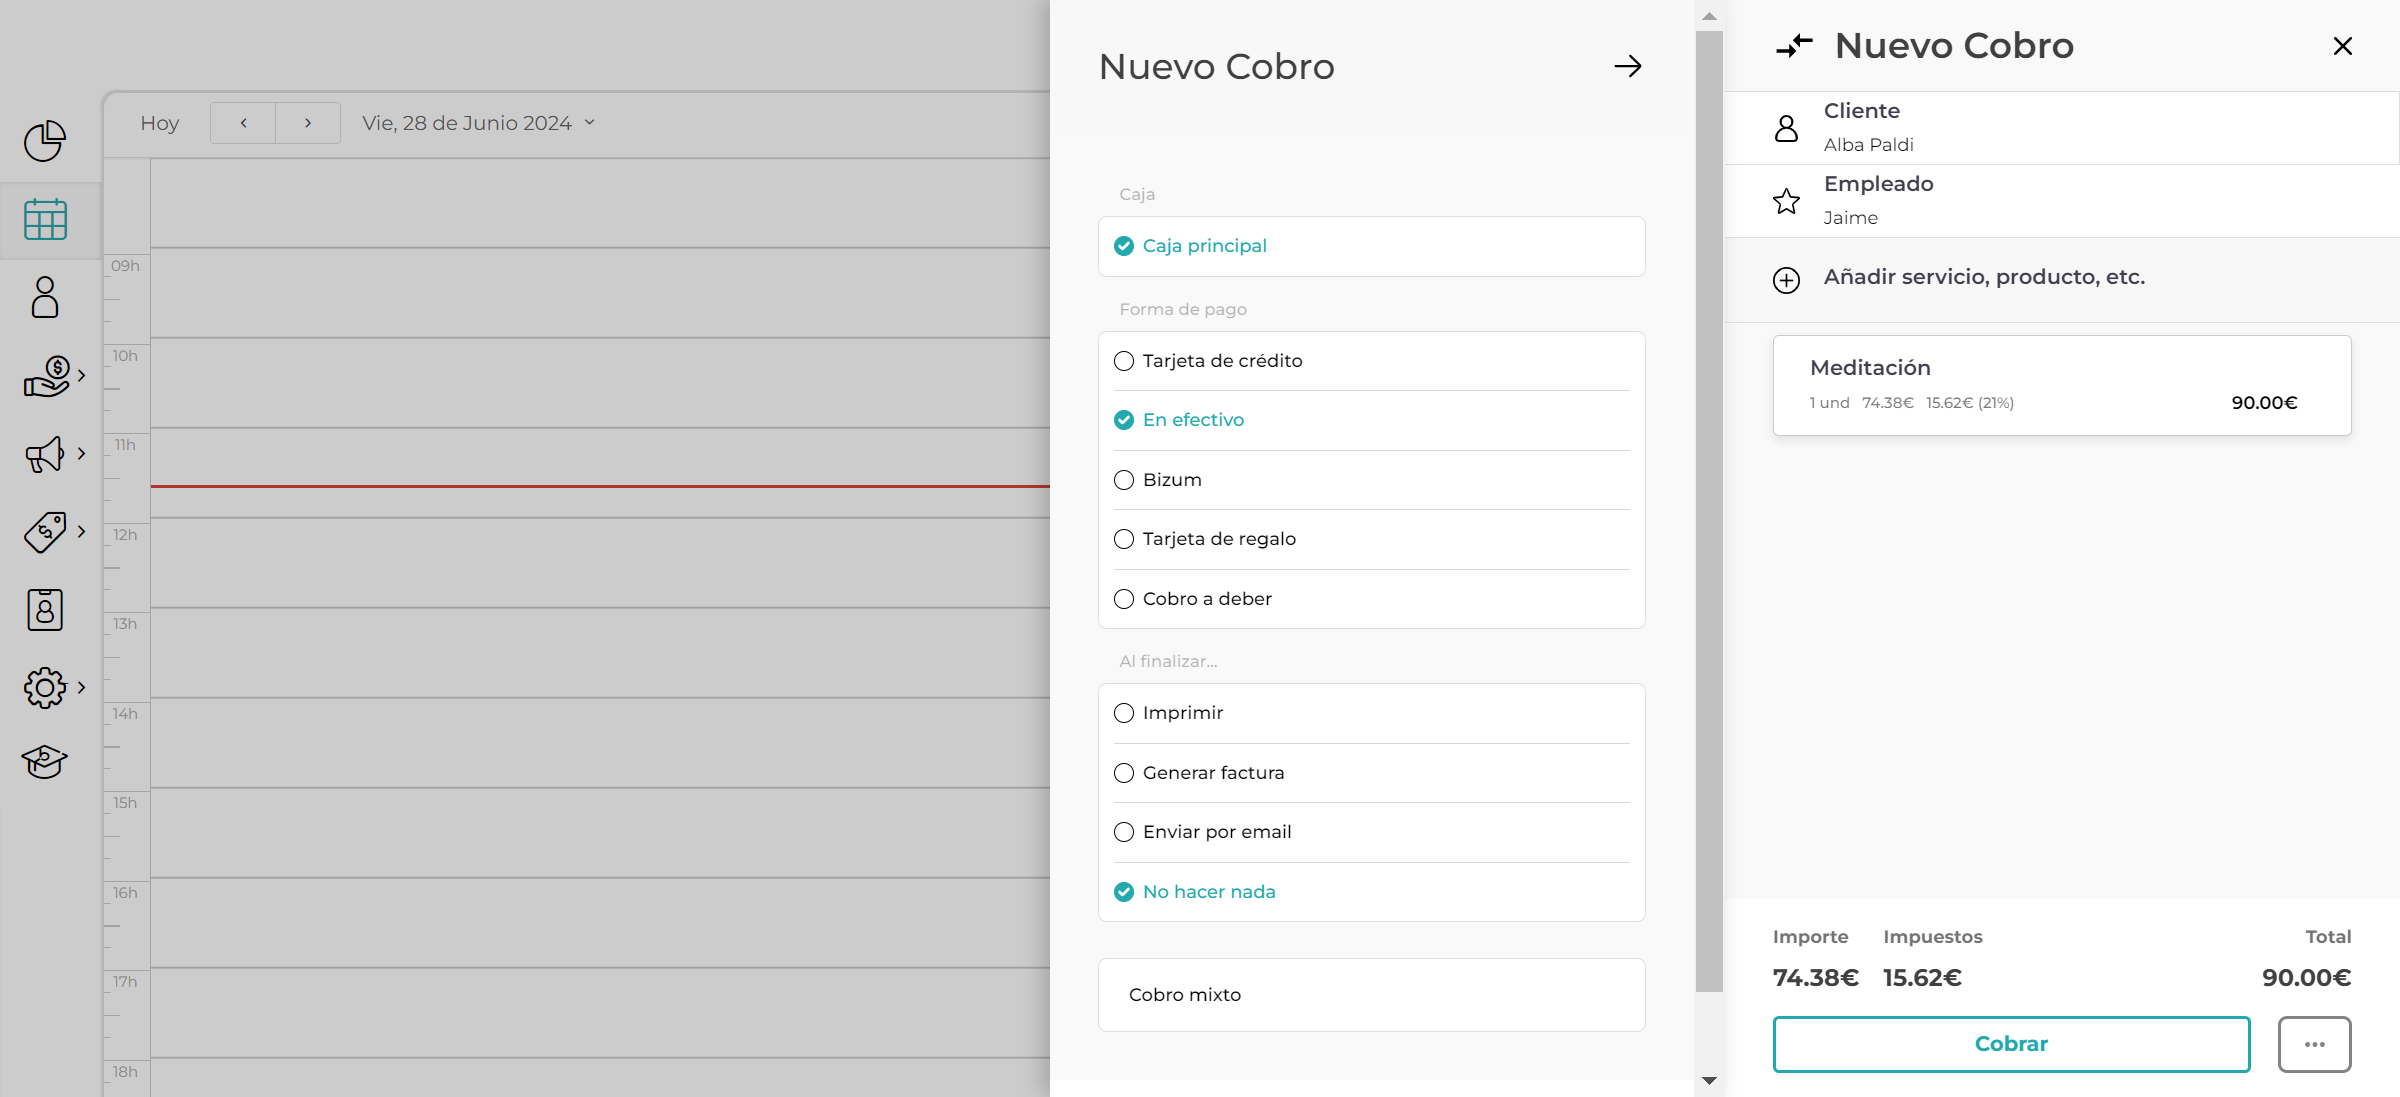Click the swap arrows icon beside Nuevo Cobro
Viewport: 2400px width, 1097px height.
(1794, 46)
